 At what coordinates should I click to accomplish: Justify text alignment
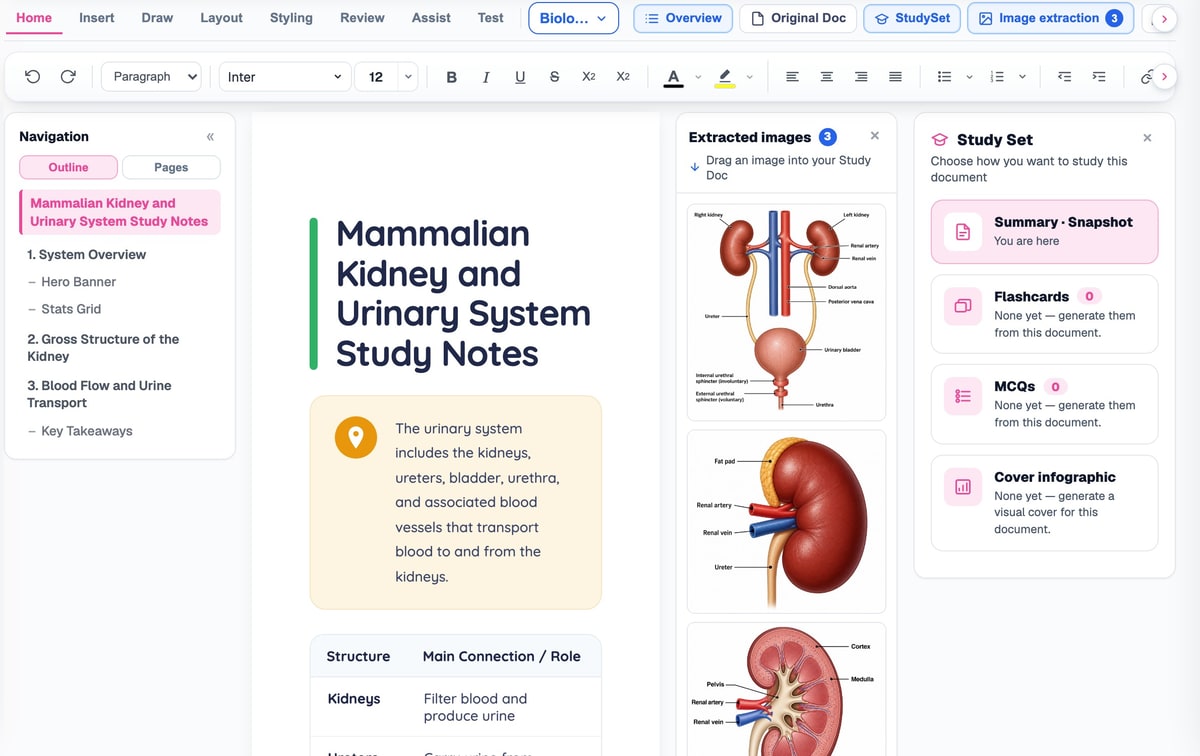point(896,77)
